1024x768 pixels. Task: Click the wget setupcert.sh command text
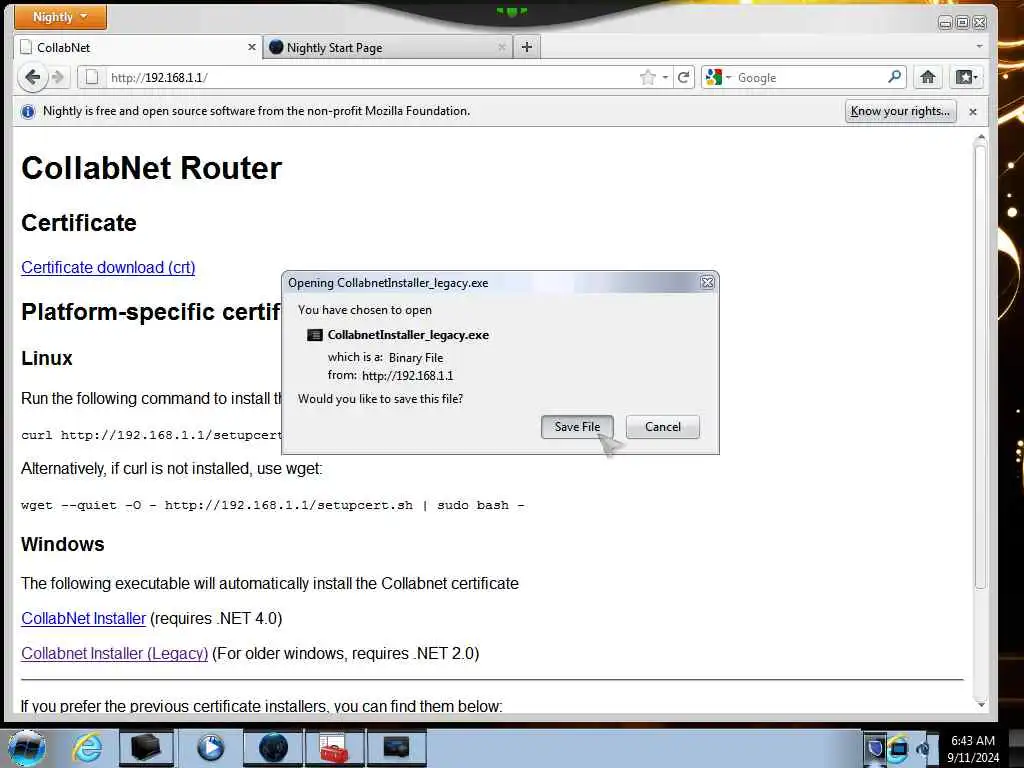pos(272,505)
